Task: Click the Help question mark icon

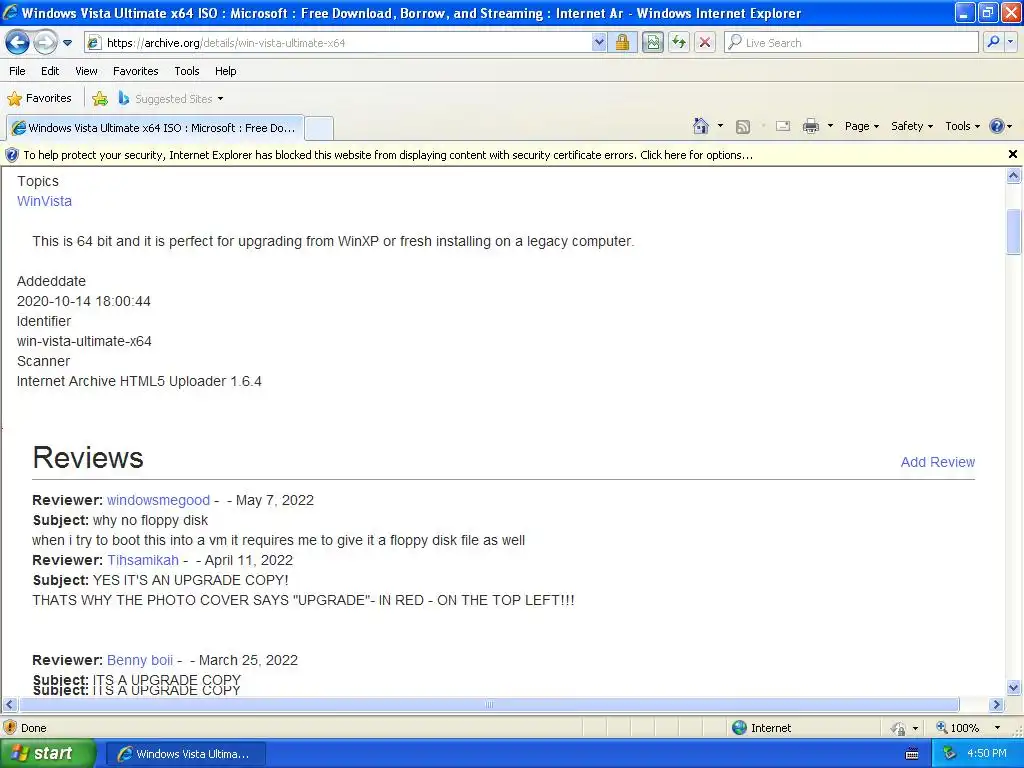Action: [x=997, y=127]
